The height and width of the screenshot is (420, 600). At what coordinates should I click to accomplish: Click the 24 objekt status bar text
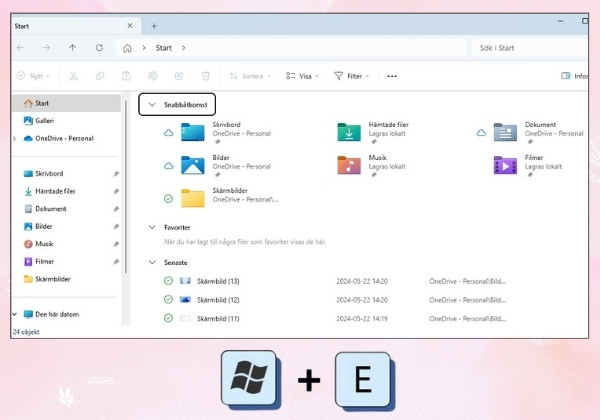point(26,332)
